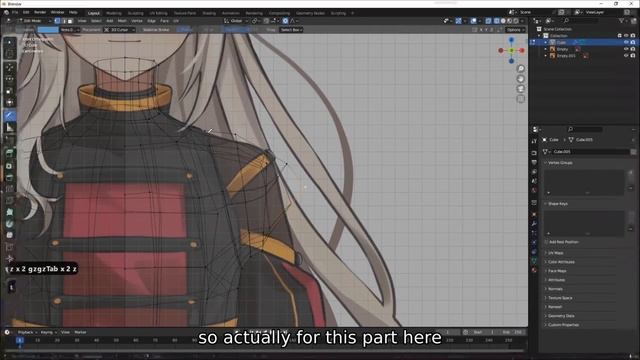Select the Move tool in left toolbar

point(10,68)
